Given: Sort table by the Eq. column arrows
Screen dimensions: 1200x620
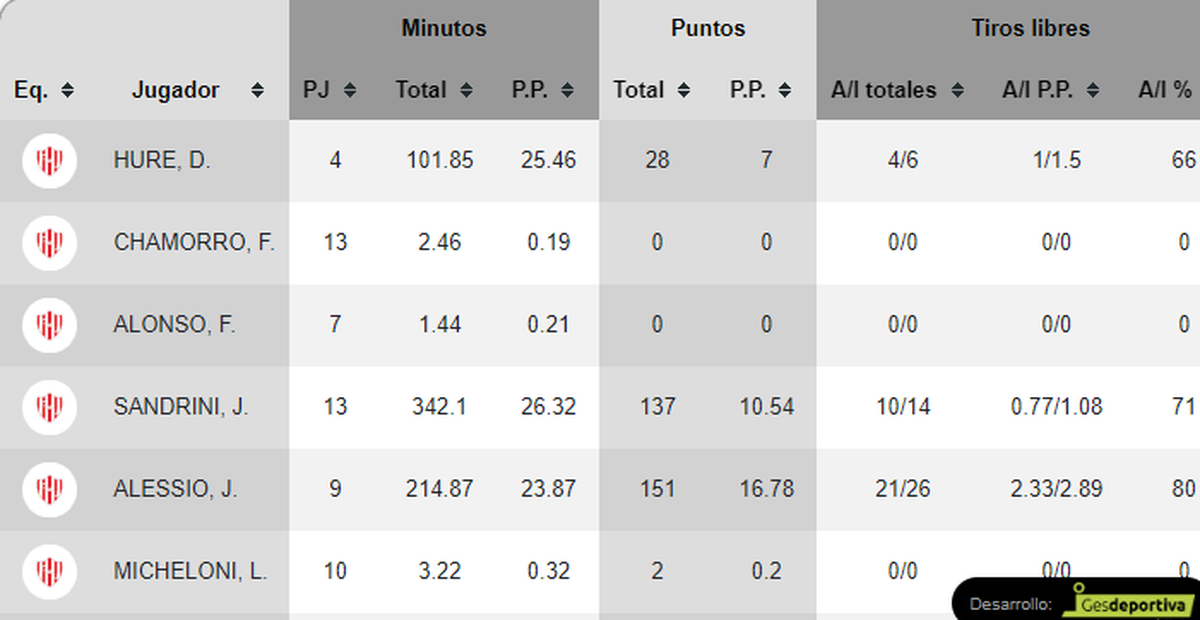Looking at the screenshot, I should (x=67, y=90).
